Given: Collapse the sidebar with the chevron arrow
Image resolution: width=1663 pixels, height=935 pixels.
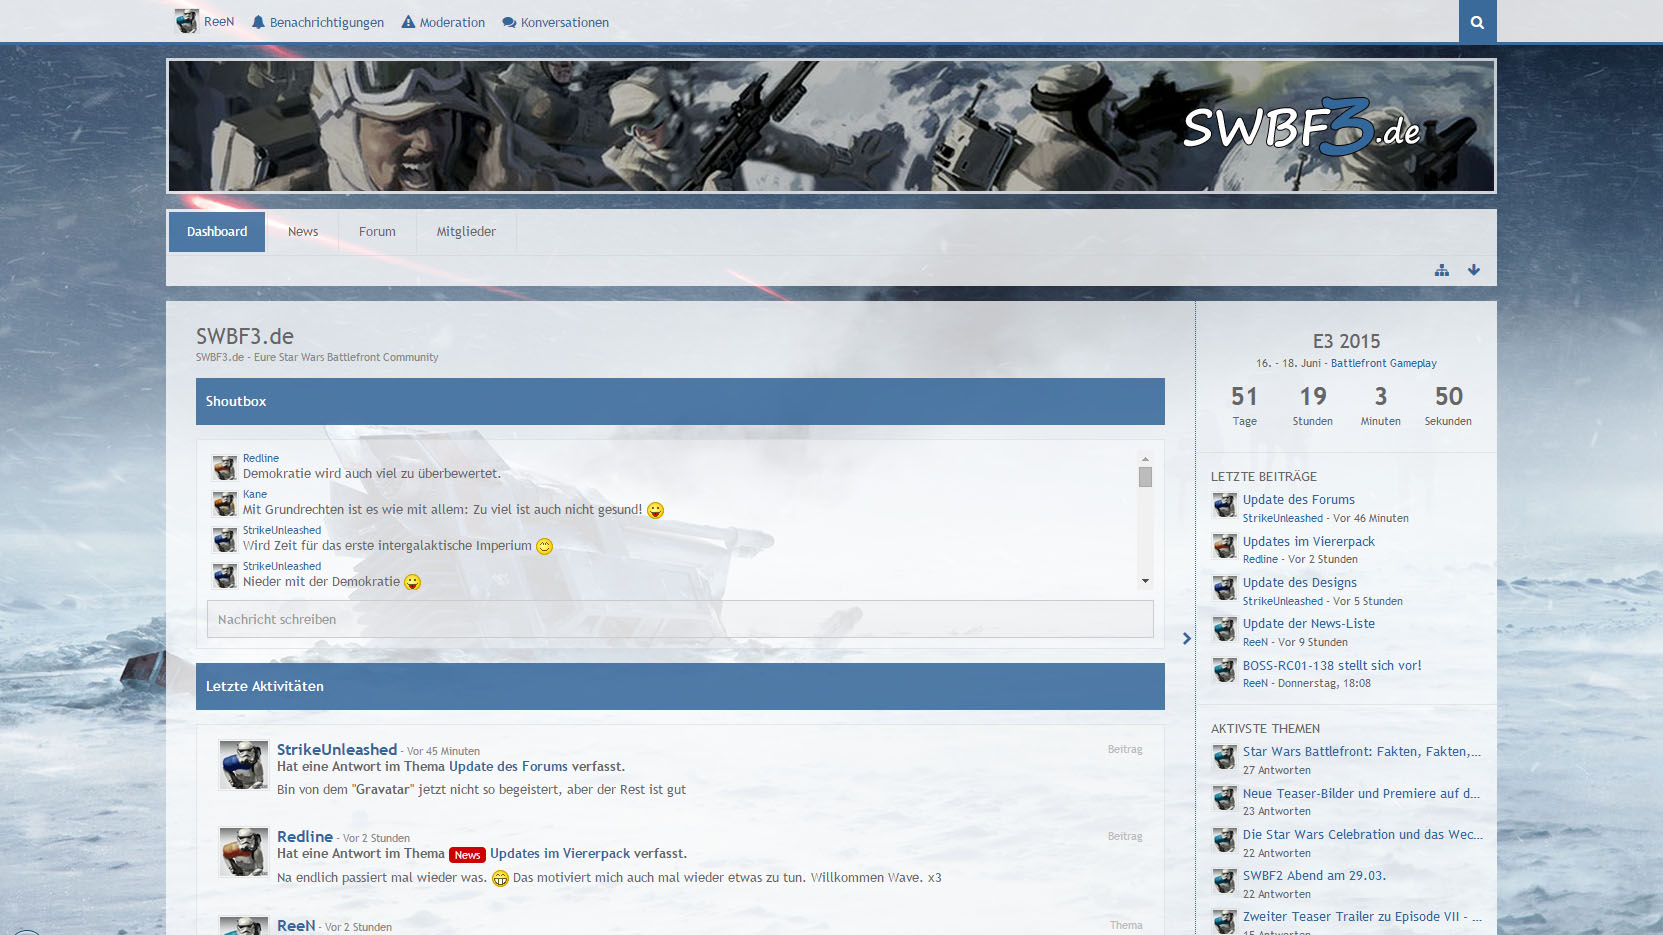Looking at the screenshot, I should tap(1187, 638).
